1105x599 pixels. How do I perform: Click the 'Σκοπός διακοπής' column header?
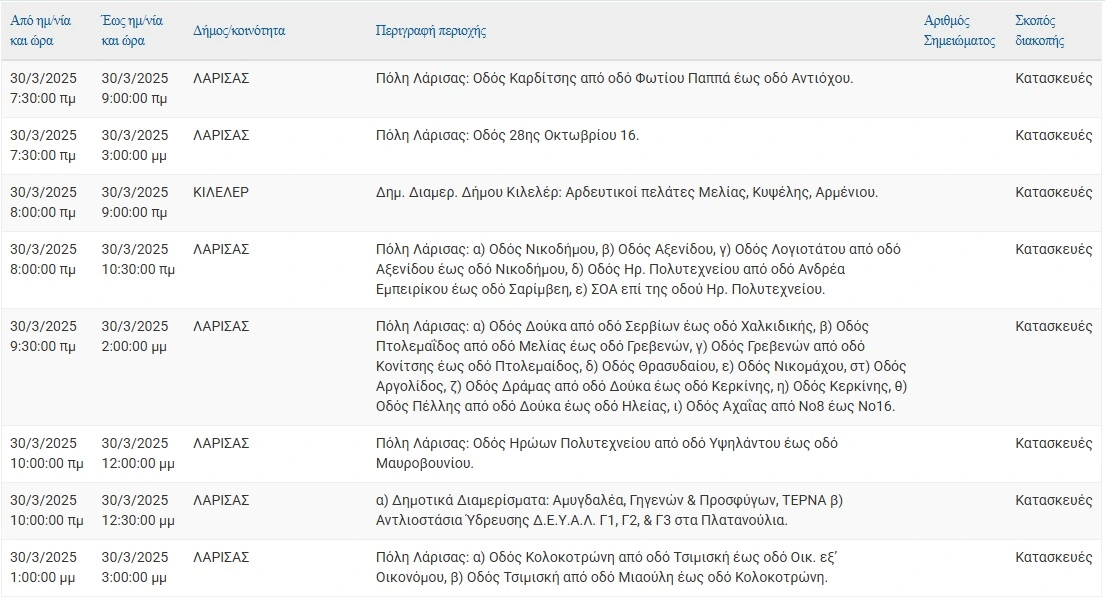pyautogui.click(x=1039, y=30)
